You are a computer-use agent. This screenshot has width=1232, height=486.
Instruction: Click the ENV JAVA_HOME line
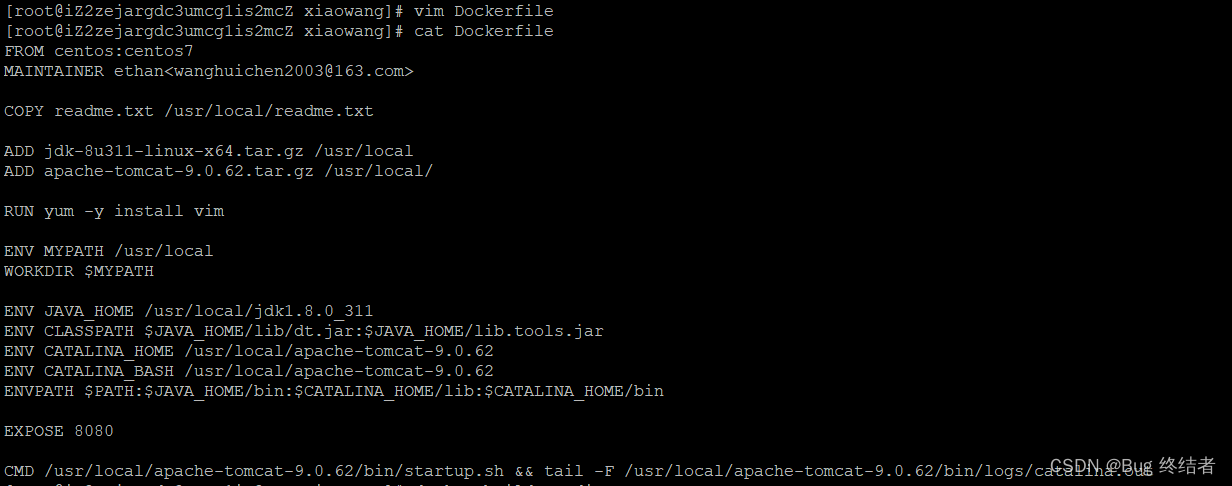tap(189, 311)
